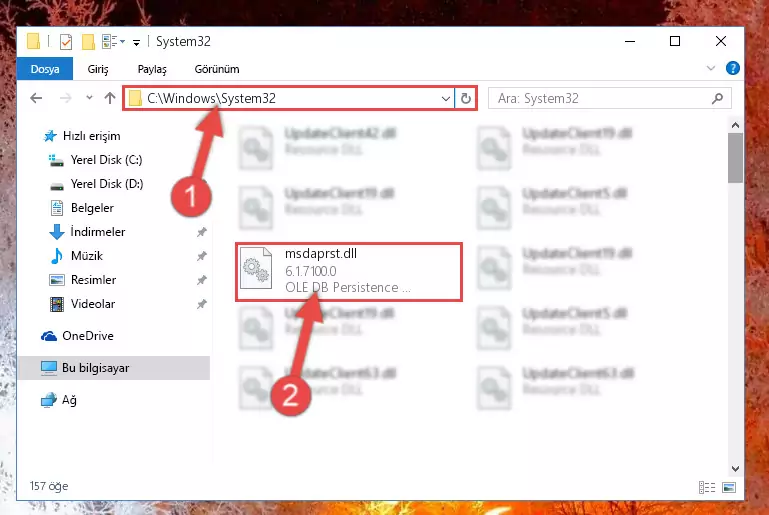Click the search magnifier icon
The height and width of the screenshot is (515, 769).
717,99
